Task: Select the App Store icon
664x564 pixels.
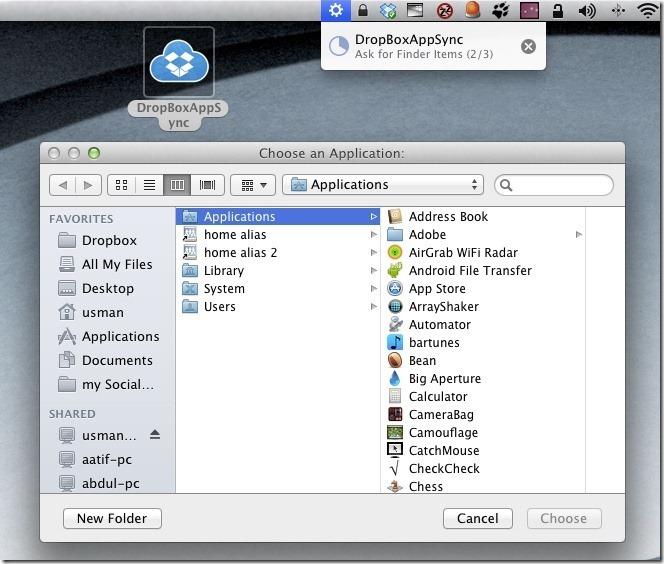Action: (395, 288)
